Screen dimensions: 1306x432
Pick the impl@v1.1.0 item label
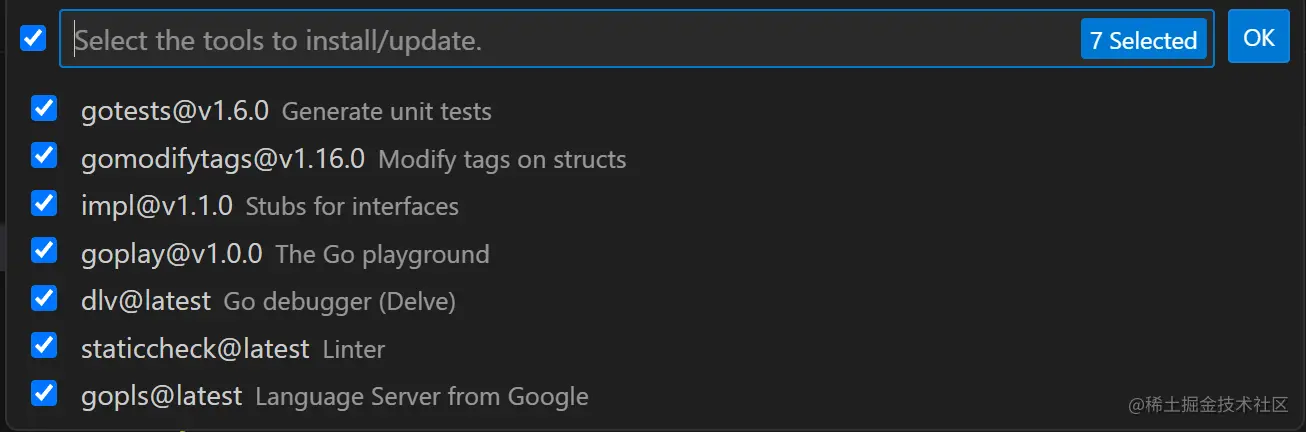pyautogui.click(x=156, y=206)
